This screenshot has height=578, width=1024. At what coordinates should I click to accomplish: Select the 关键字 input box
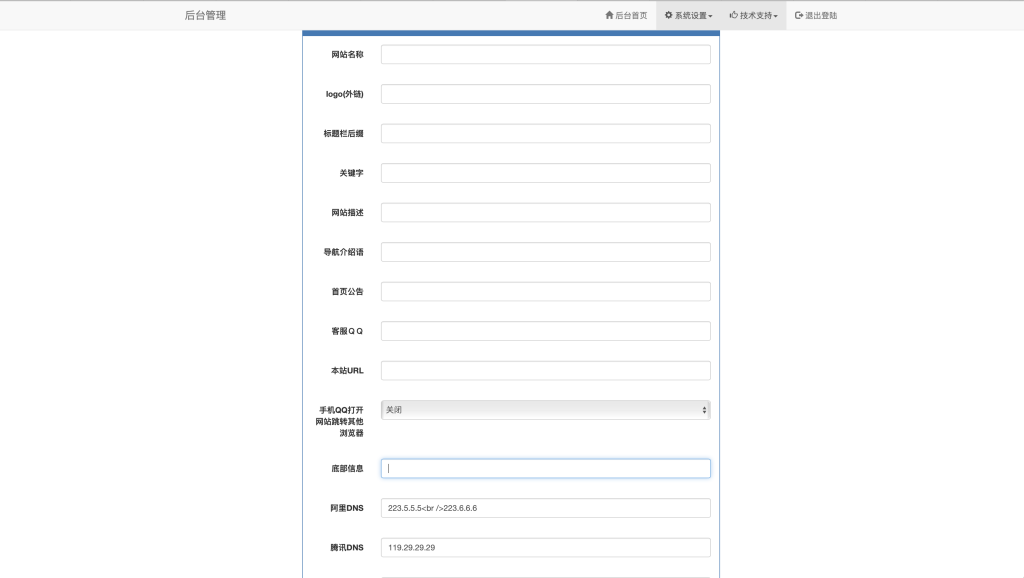pyautogui.click(x=545, y=172)
